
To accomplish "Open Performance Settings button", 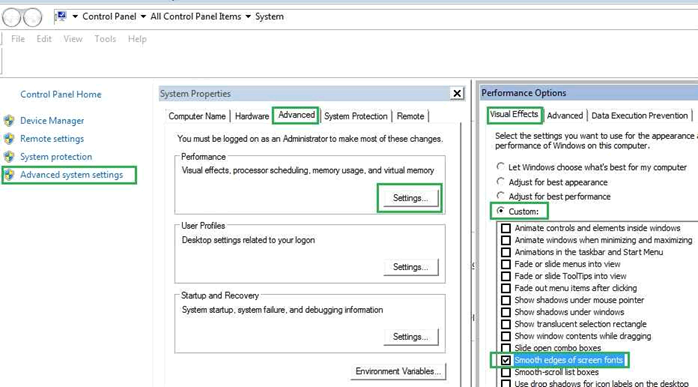I will 410,198.
